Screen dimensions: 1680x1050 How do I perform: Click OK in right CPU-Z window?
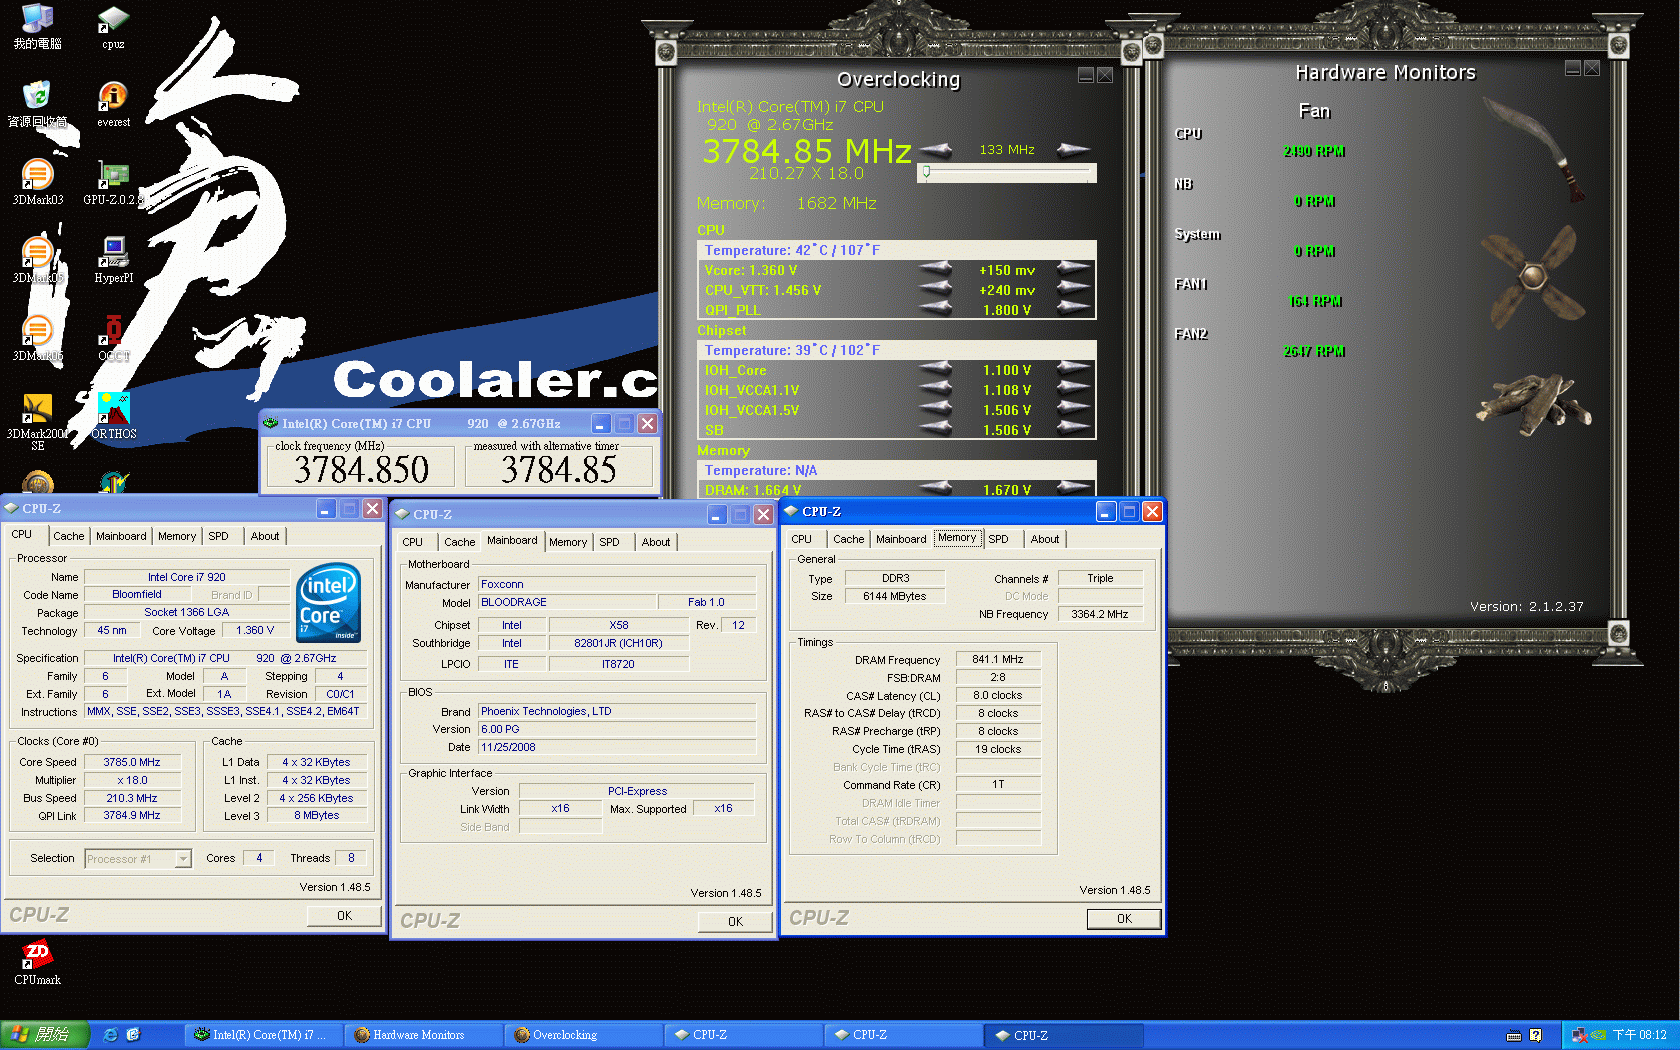(x=1124, y=918)
